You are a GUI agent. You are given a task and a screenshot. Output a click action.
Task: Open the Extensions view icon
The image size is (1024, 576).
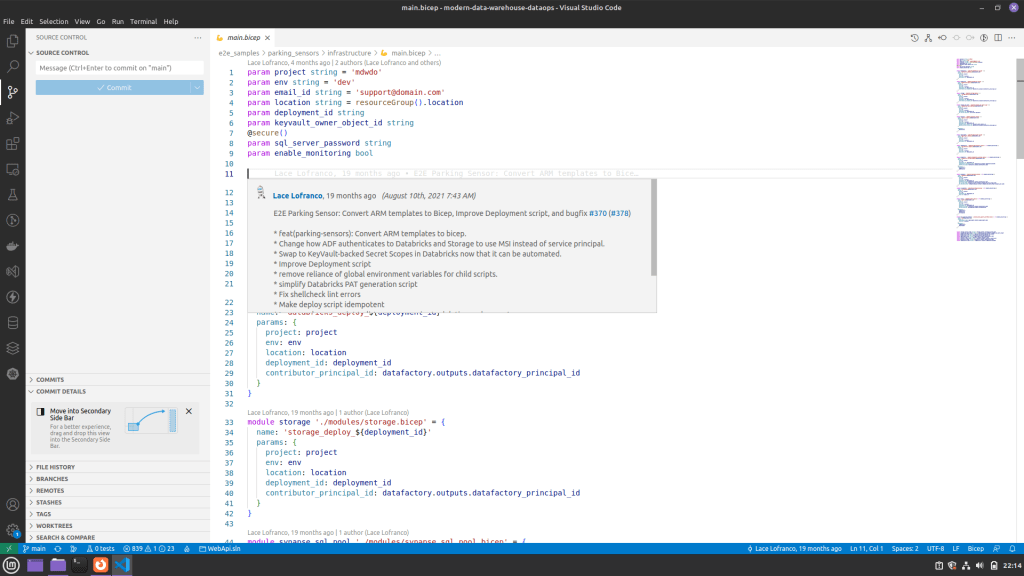pos(13,144)
